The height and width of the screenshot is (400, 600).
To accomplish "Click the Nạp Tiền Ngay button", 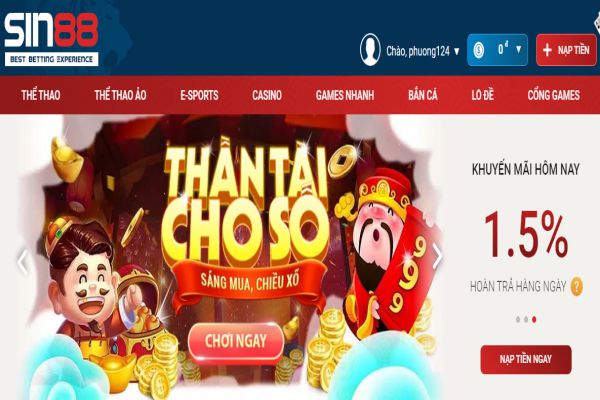I will 526,359.
